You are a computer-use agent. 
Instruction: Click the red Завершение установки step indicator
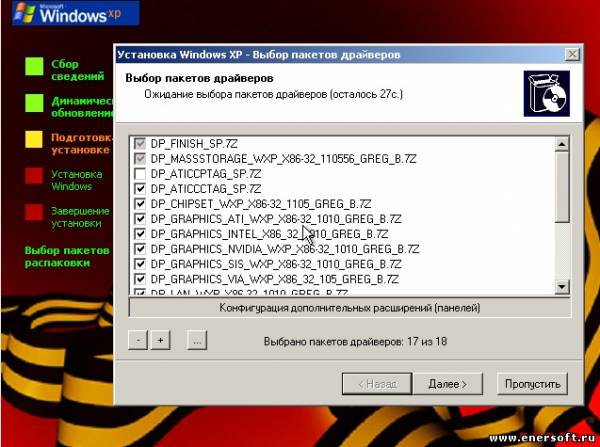click(34, 213)
